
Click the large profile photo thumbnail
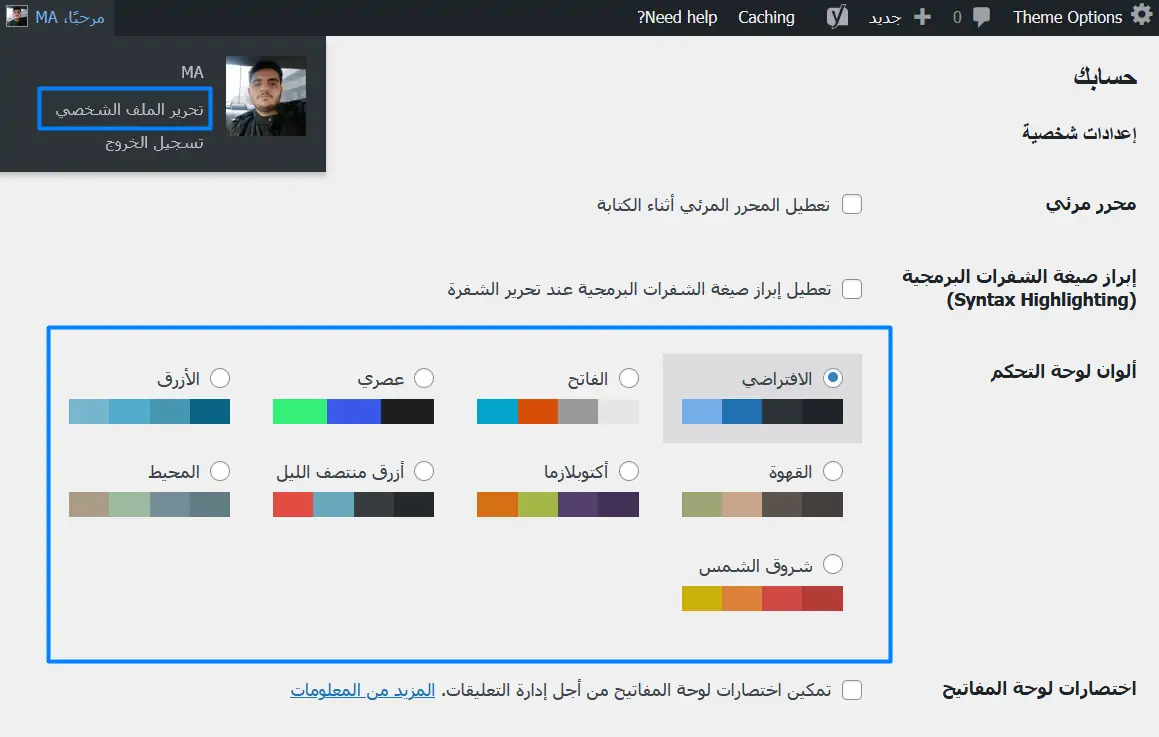coord(266,96)
